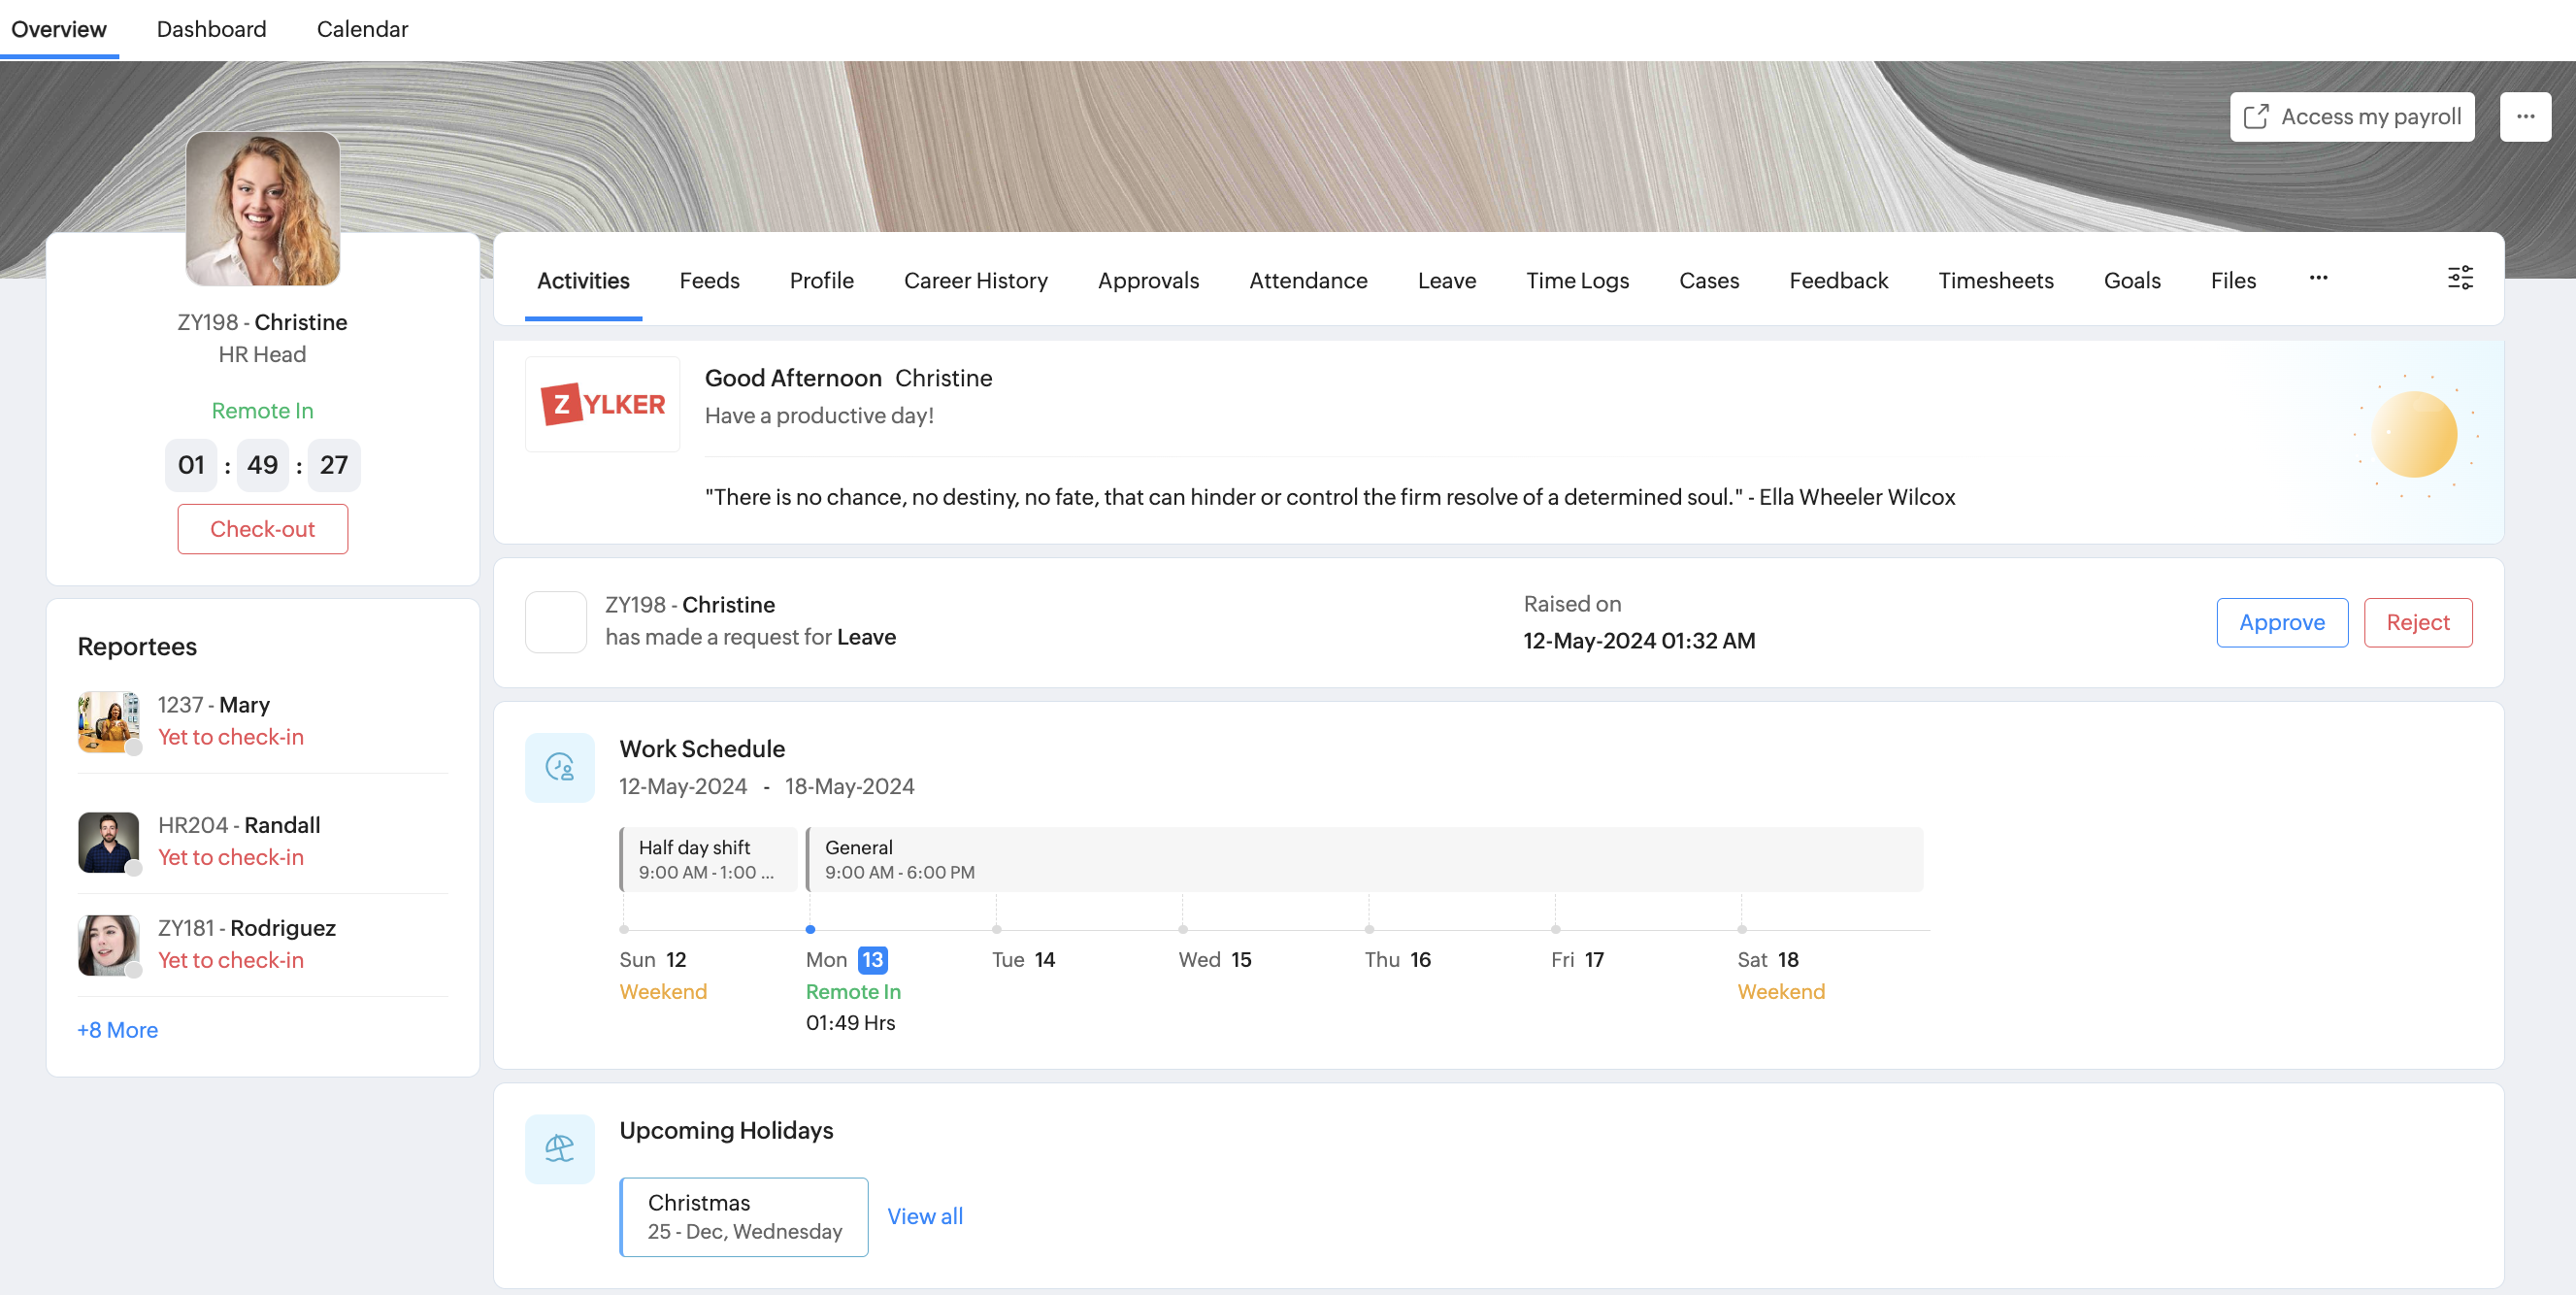Image resolution: width=2576 pixels, height=1295 pixels.
Task: Open the filter settings sliders icon
Action: click(x=2460, y=278)
